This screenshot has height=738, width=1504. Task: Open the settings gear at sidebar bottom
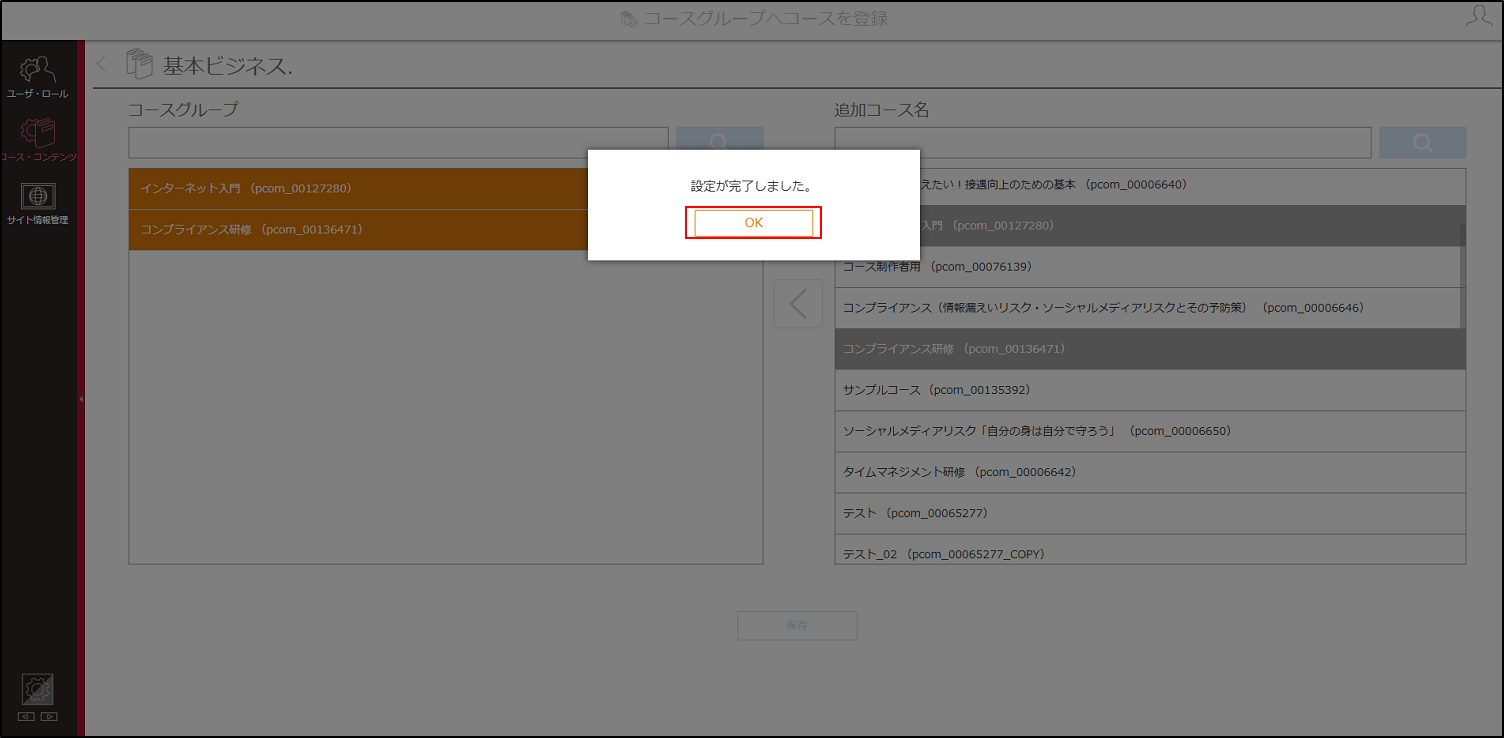pyautogui.click(x=38, y=690)
